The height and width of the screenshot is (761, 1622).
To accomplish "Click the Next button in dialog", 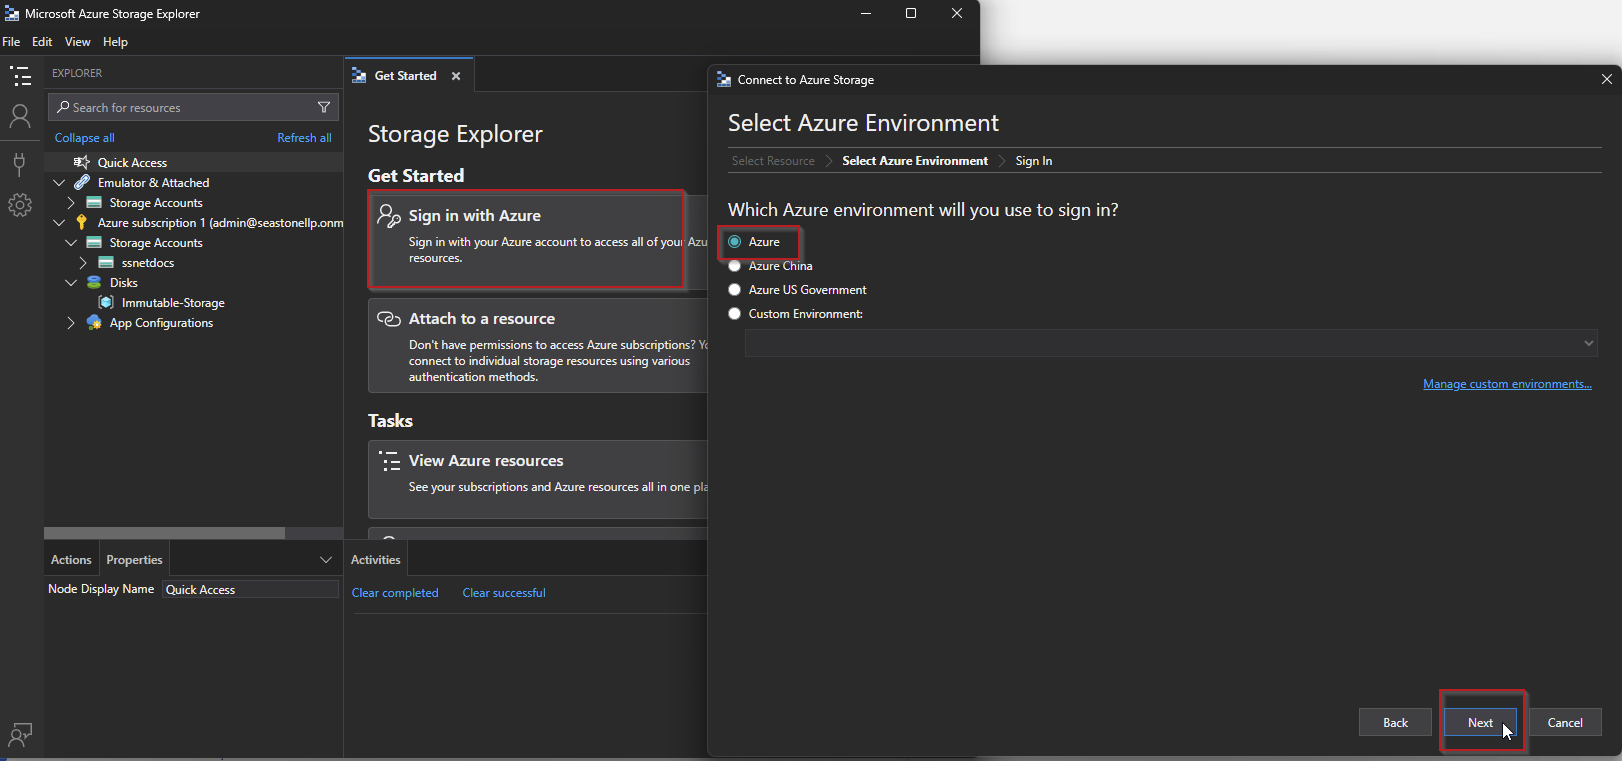I will [x=1480, y=723].
